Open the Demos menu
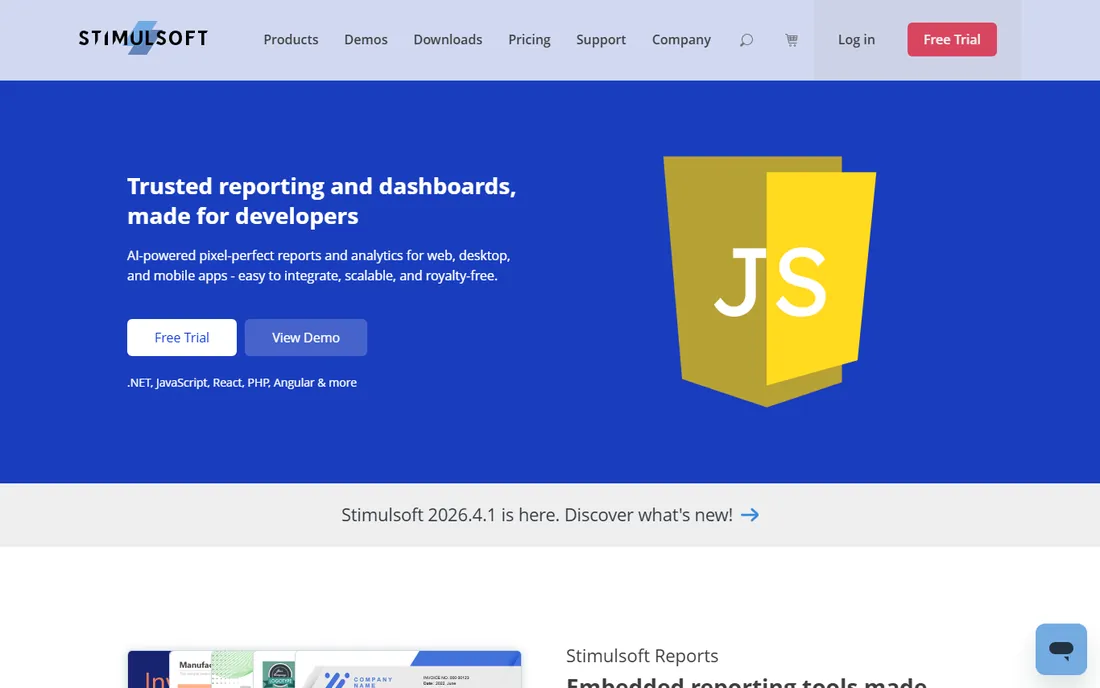Screen dimensions: 1100x688 coord(365,40)
